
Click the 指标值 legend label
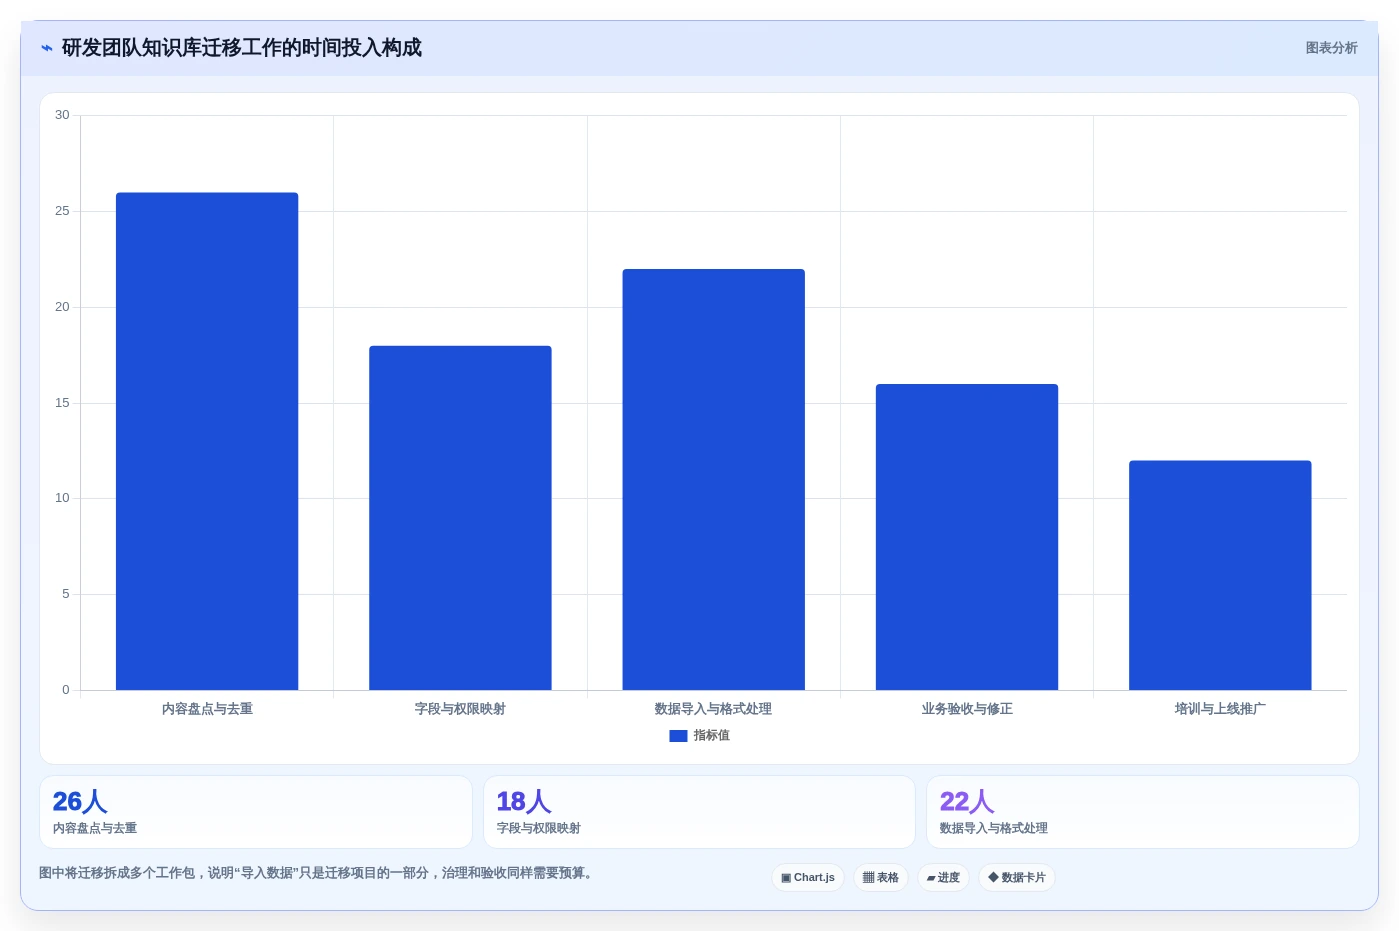712,736
